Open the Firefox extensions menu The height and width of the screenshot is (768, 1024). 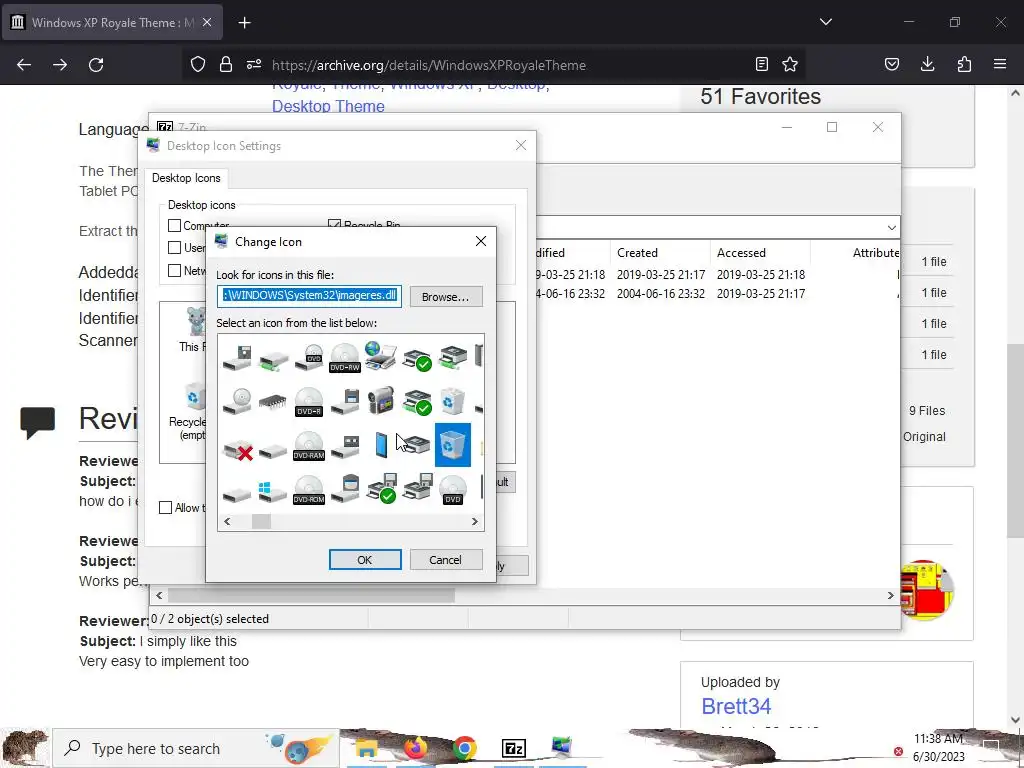coord(964,65)
